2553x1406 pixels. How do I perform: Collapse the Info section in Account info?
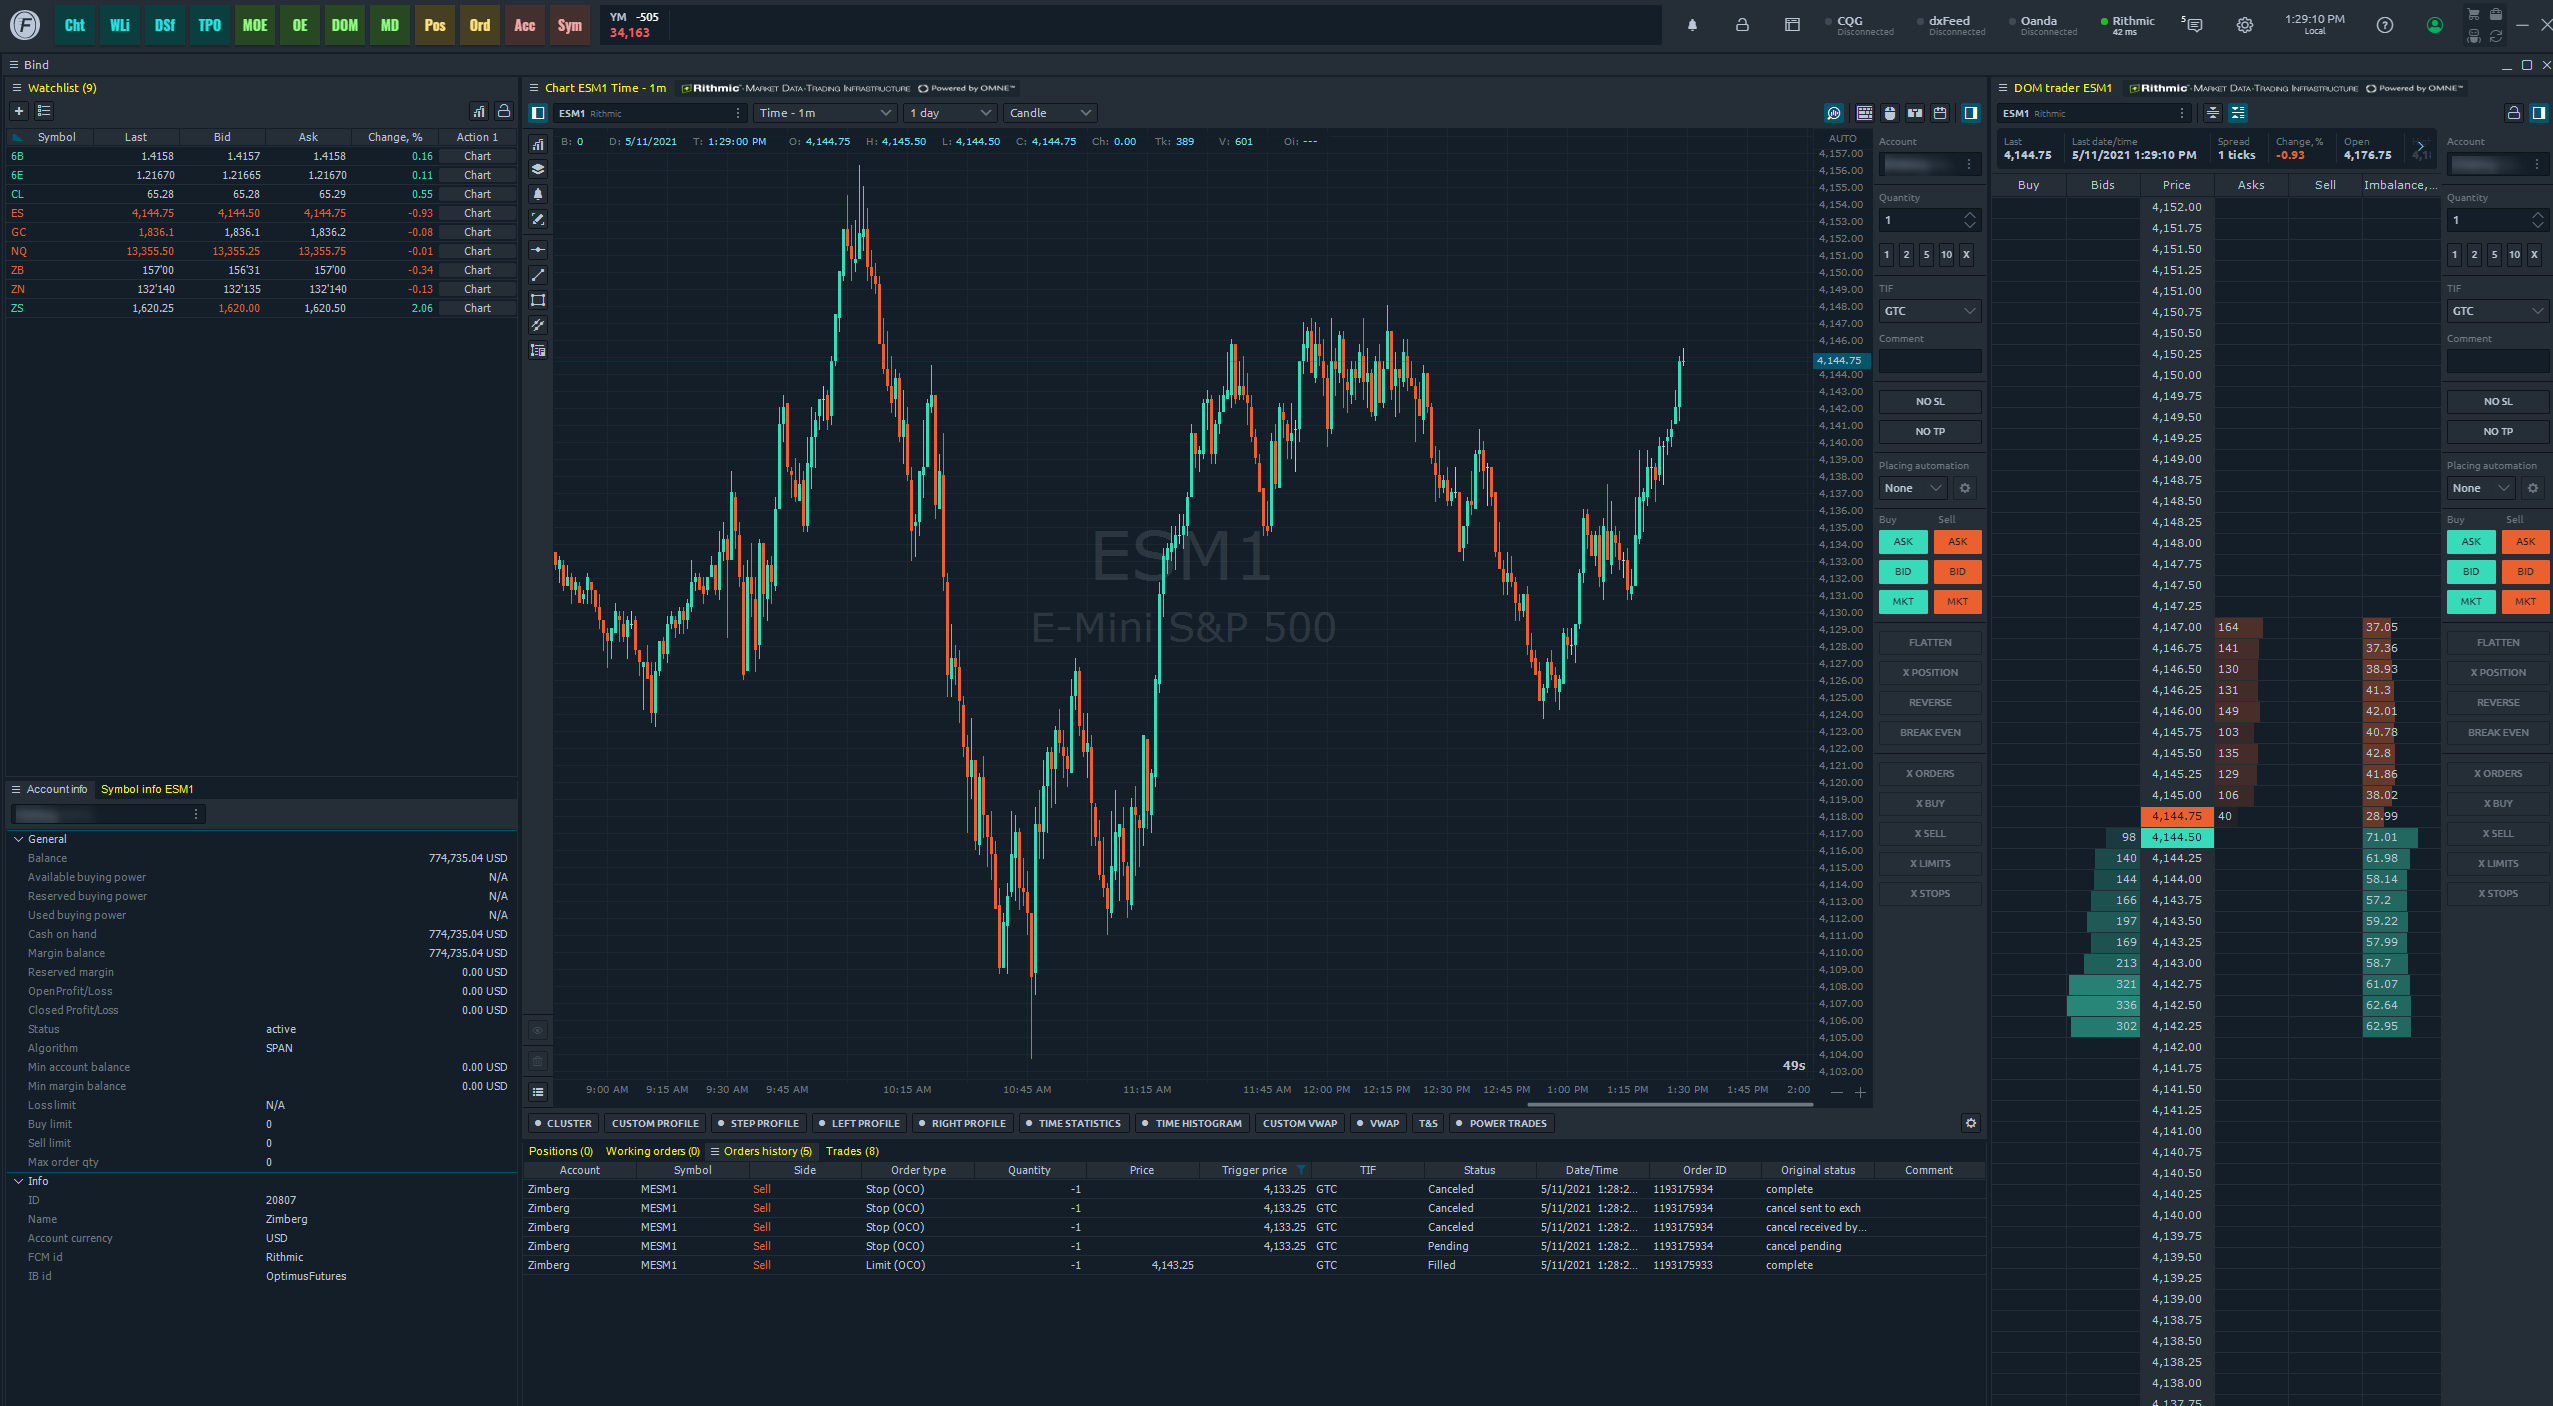[x=19, y=1181]
